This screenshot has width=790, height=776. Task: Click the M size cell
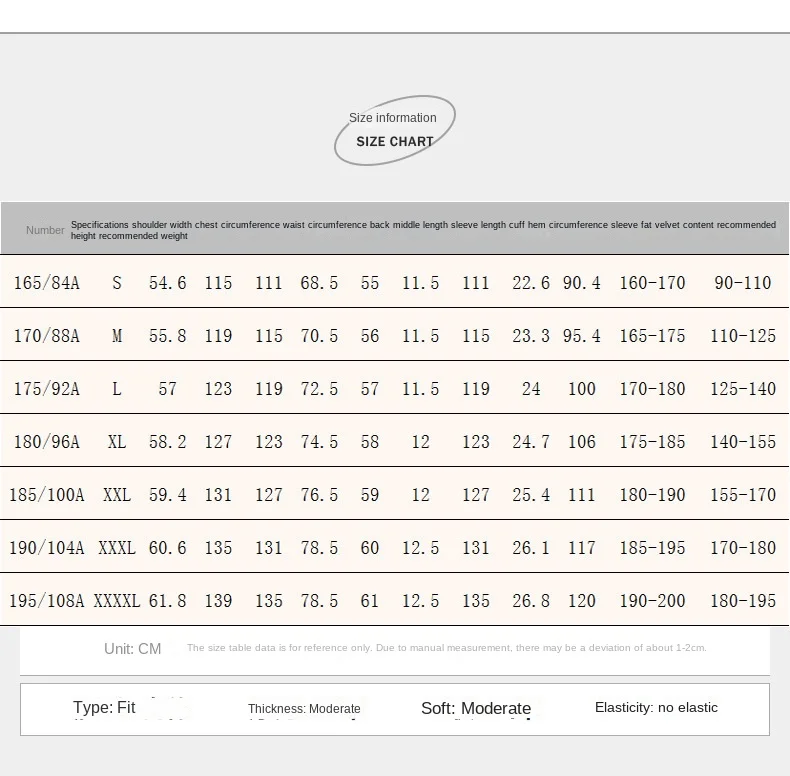[117, 336]
